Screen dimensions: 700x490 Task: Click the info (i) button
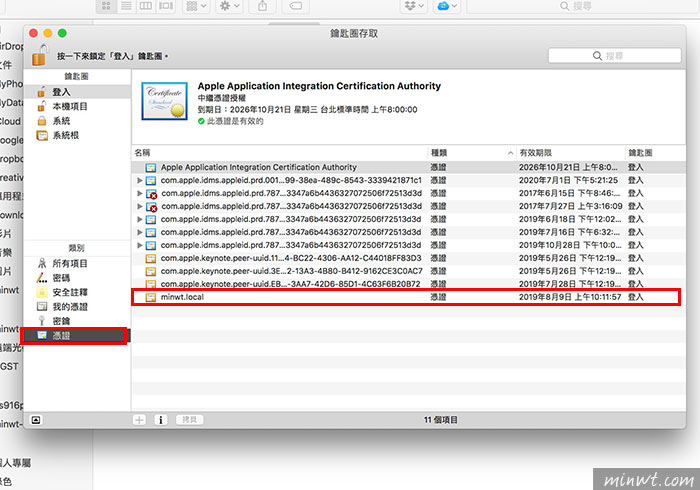pos(161,419)
